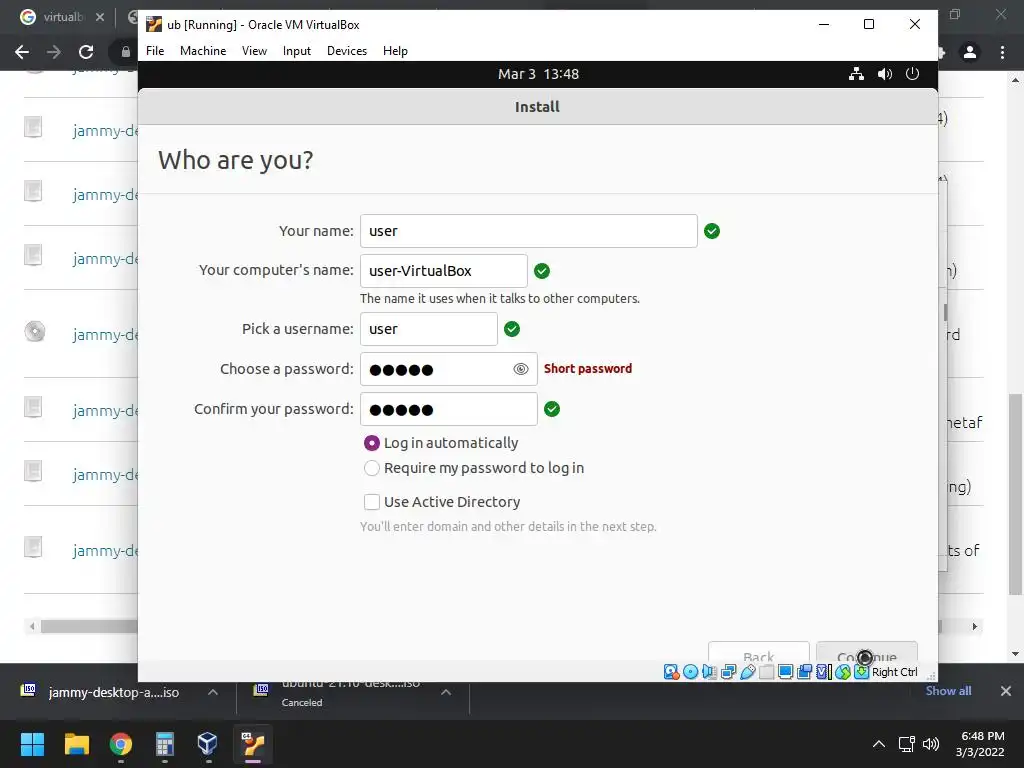Open Google Chrome from taskbar
The image size is (1024, 768).
(121, 744)
